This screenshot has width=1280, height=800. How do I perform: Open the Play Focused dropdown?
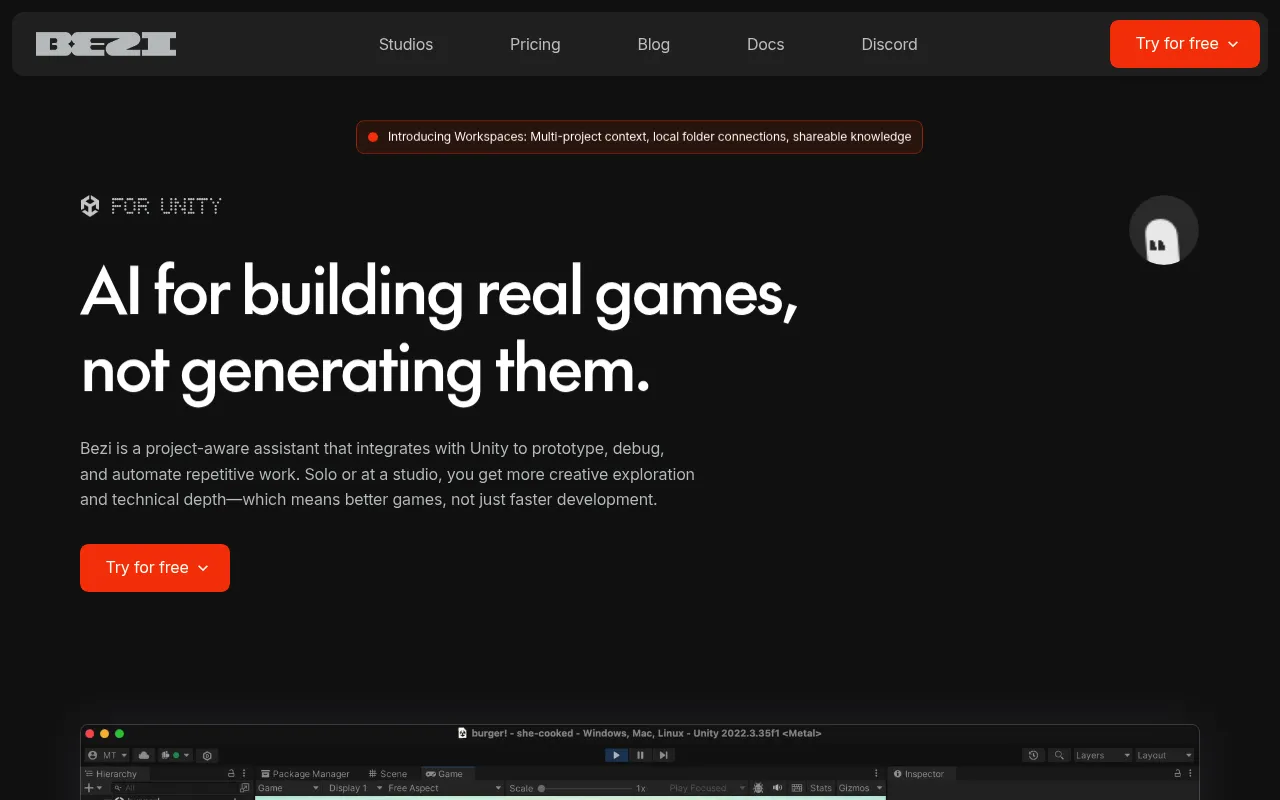point(707,788)
